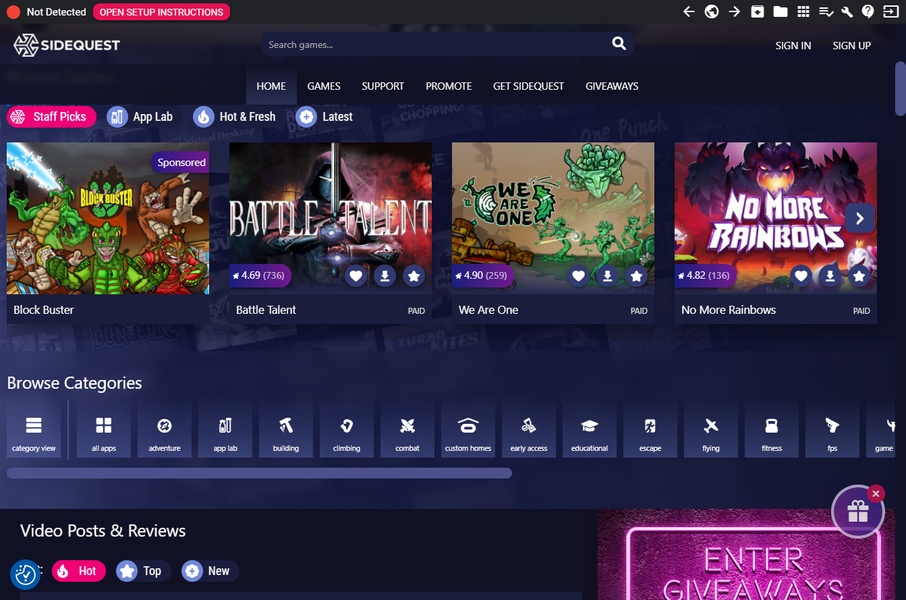The image size is (906, 600).
Task: Open the flying category
Action: 710,432
